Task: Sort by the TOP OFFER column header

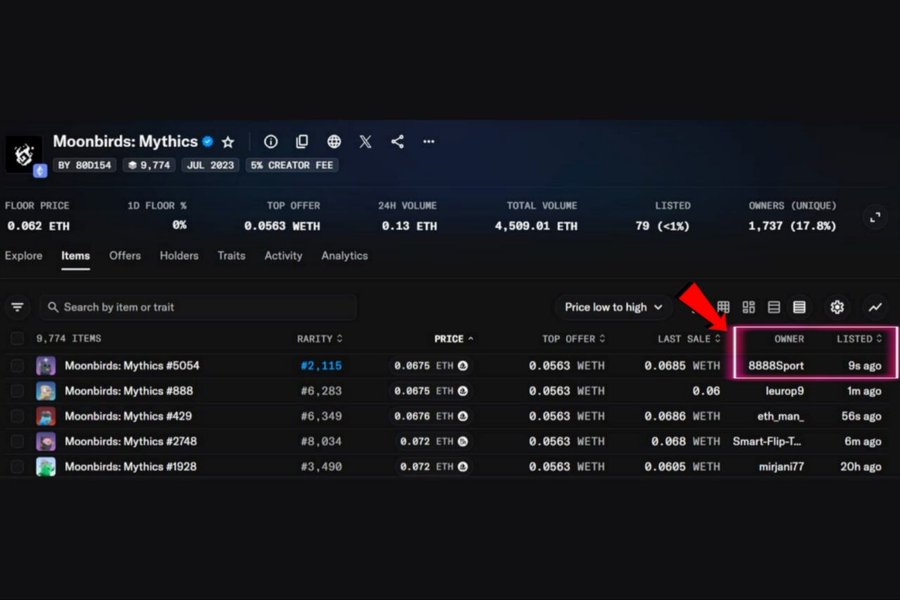Action: [573, 339]
